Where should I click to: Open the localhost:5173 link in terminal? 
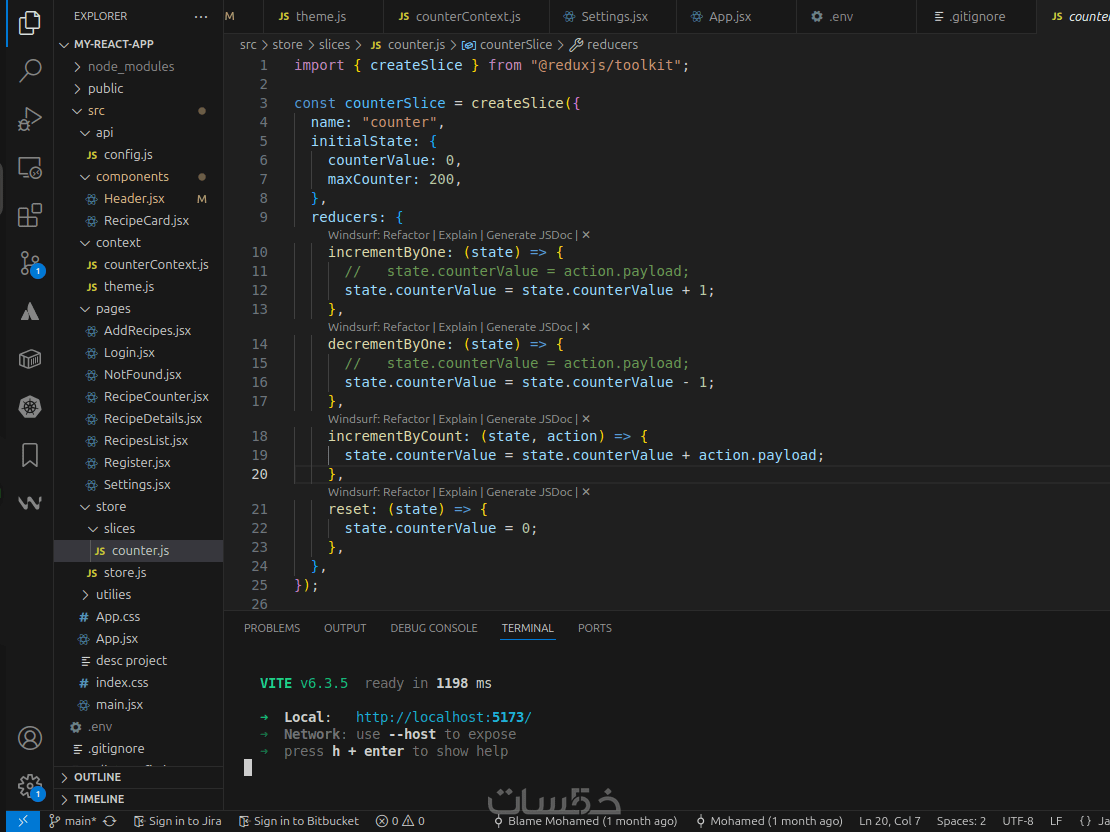[x=443, y=717]
